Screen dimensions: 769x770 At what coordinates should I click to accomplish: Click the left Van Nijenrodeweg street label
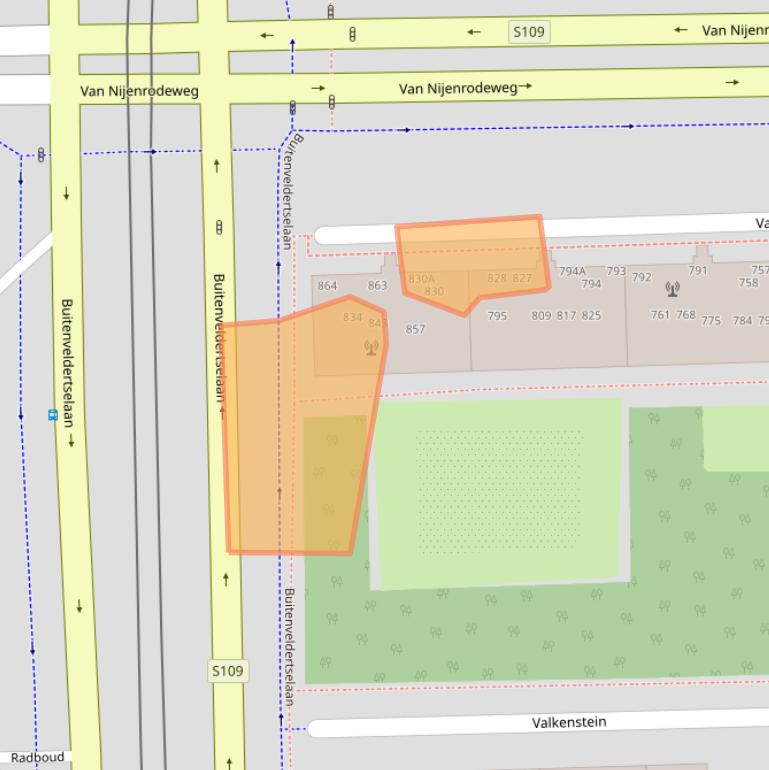[139, 92]
